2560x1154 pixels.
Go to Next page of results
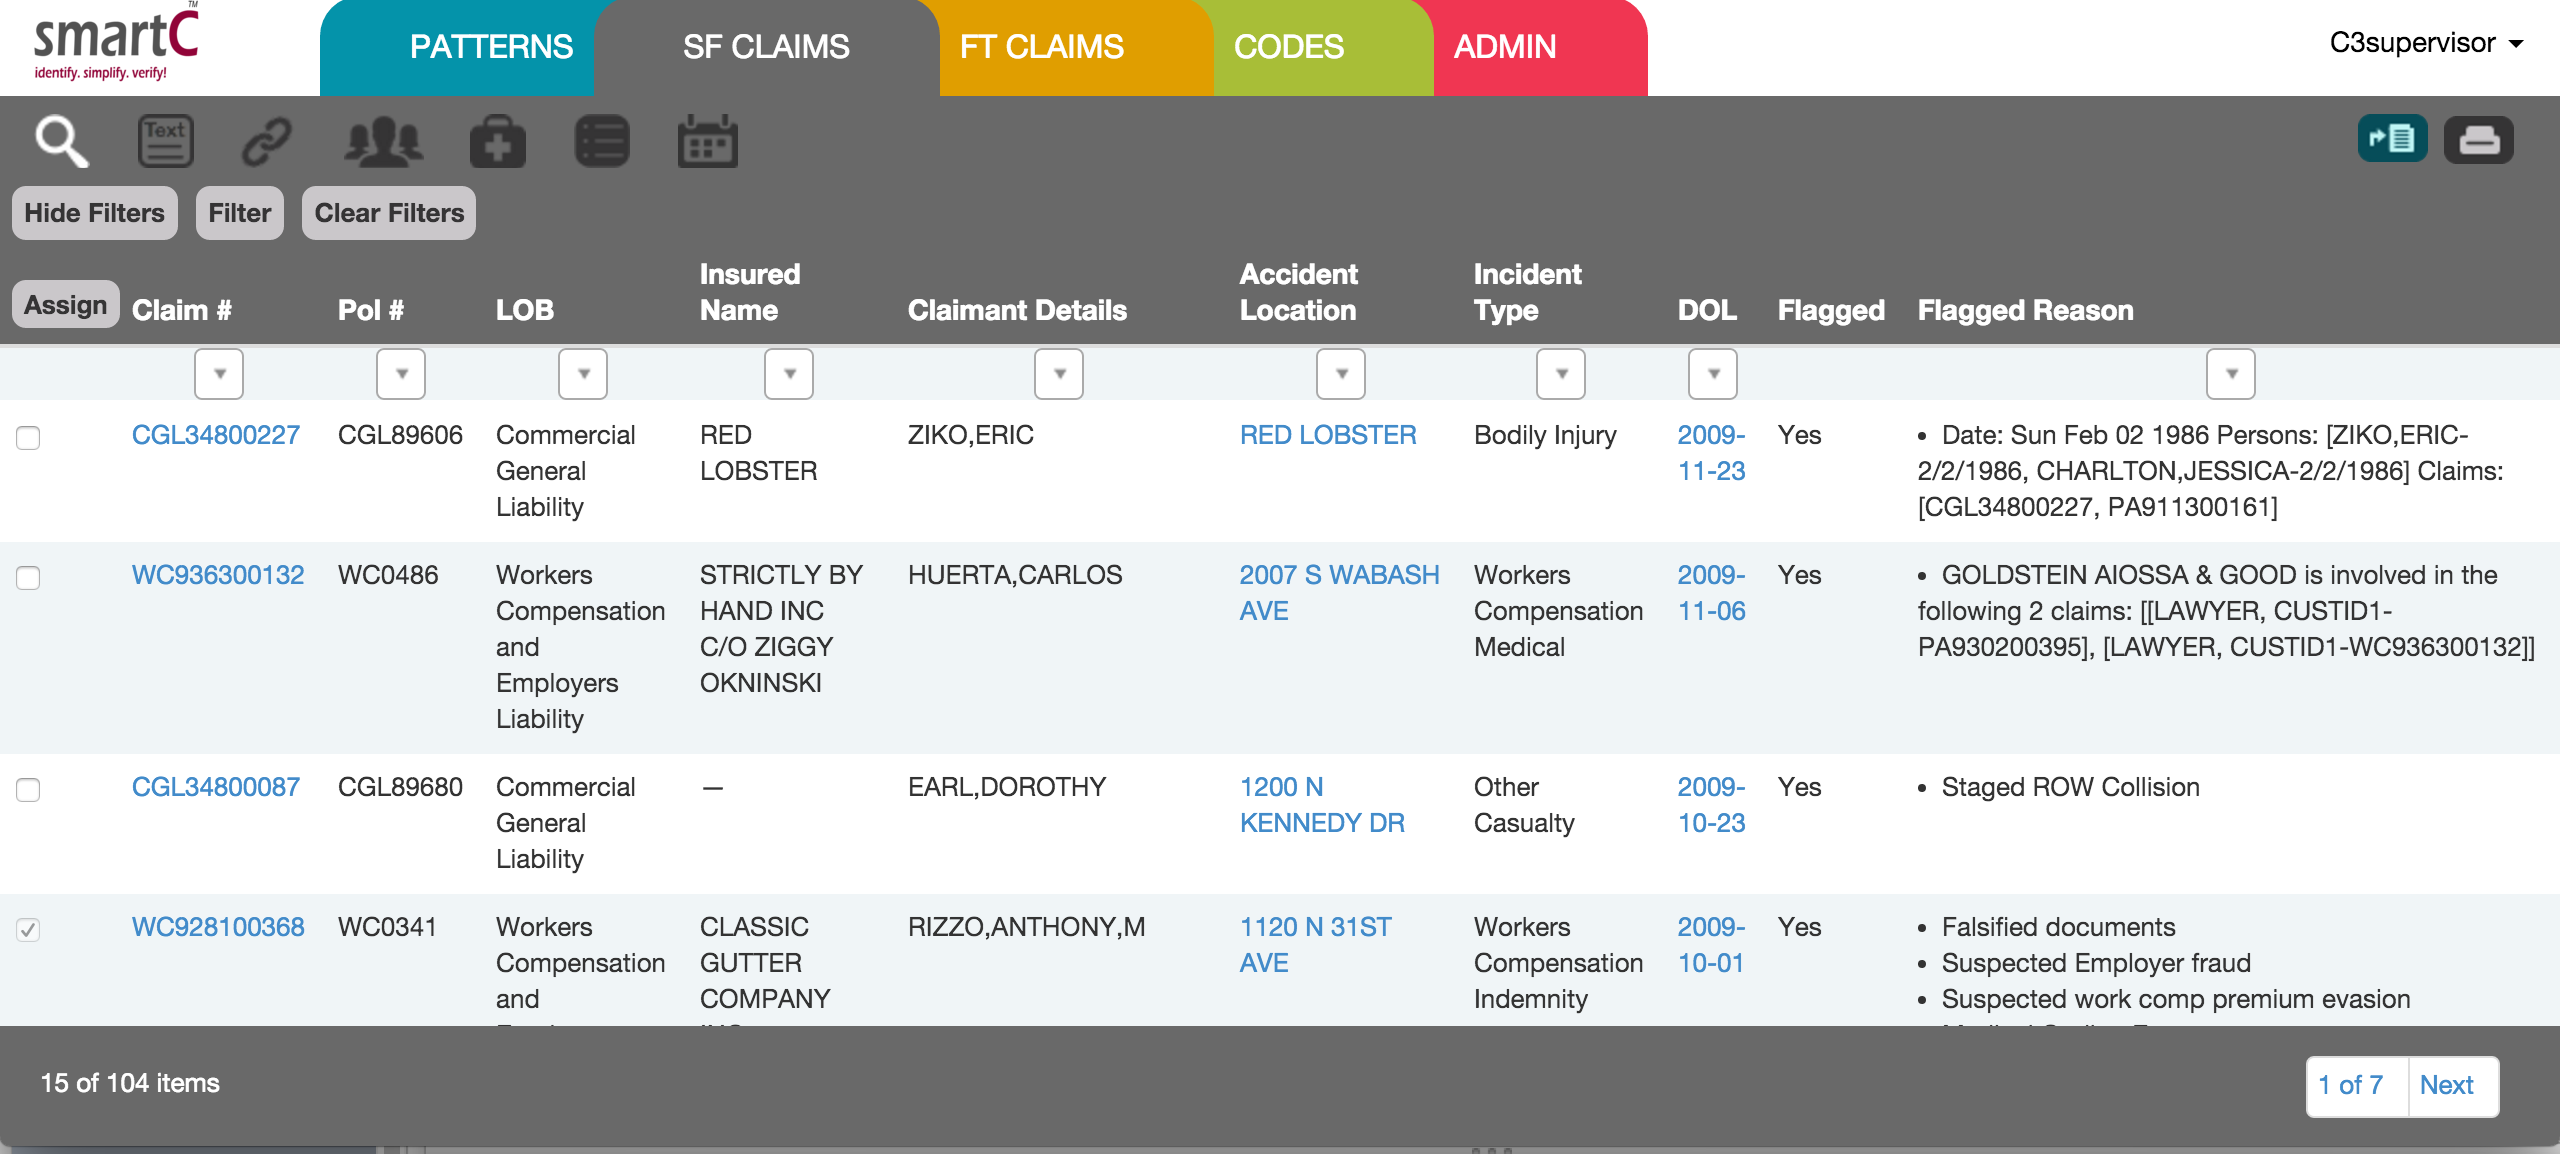2446,1085
